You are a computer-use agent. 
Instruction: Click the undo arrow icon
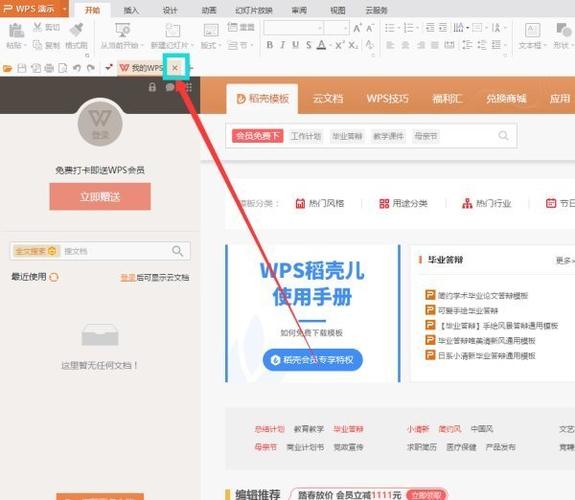tap(77, 68)
